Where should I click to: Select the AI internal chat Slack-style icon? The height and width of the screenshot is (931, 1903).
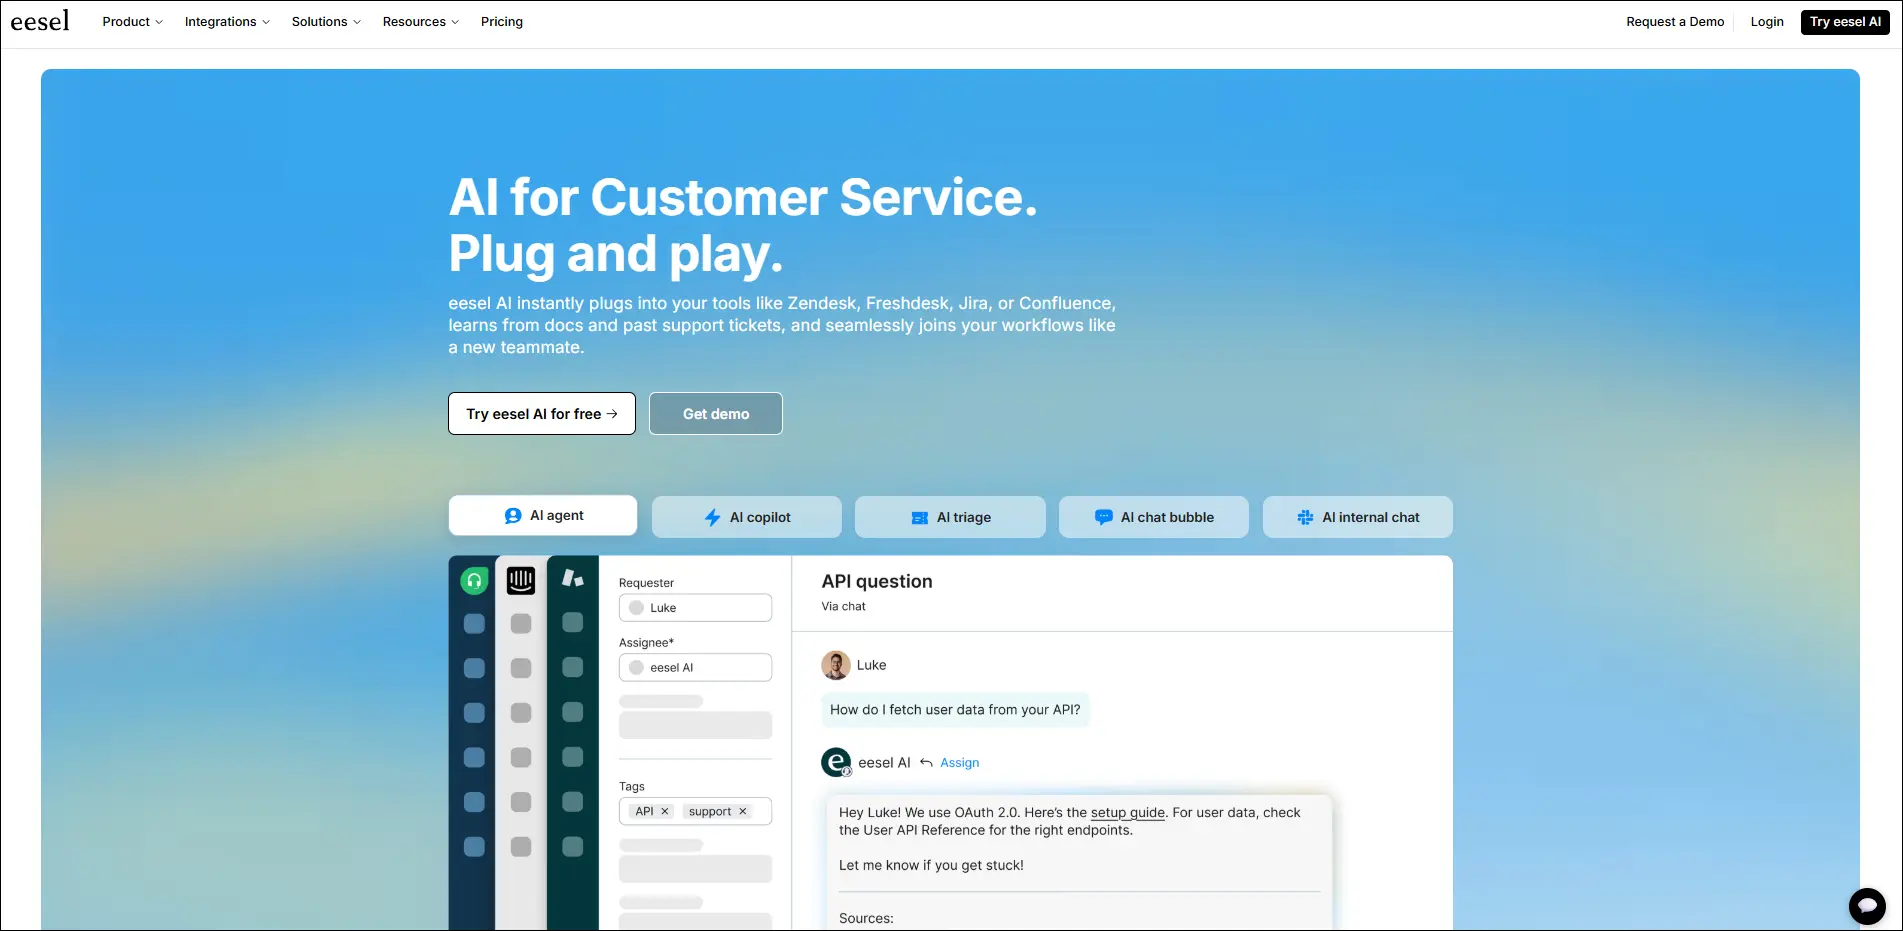click(1304, 517)
